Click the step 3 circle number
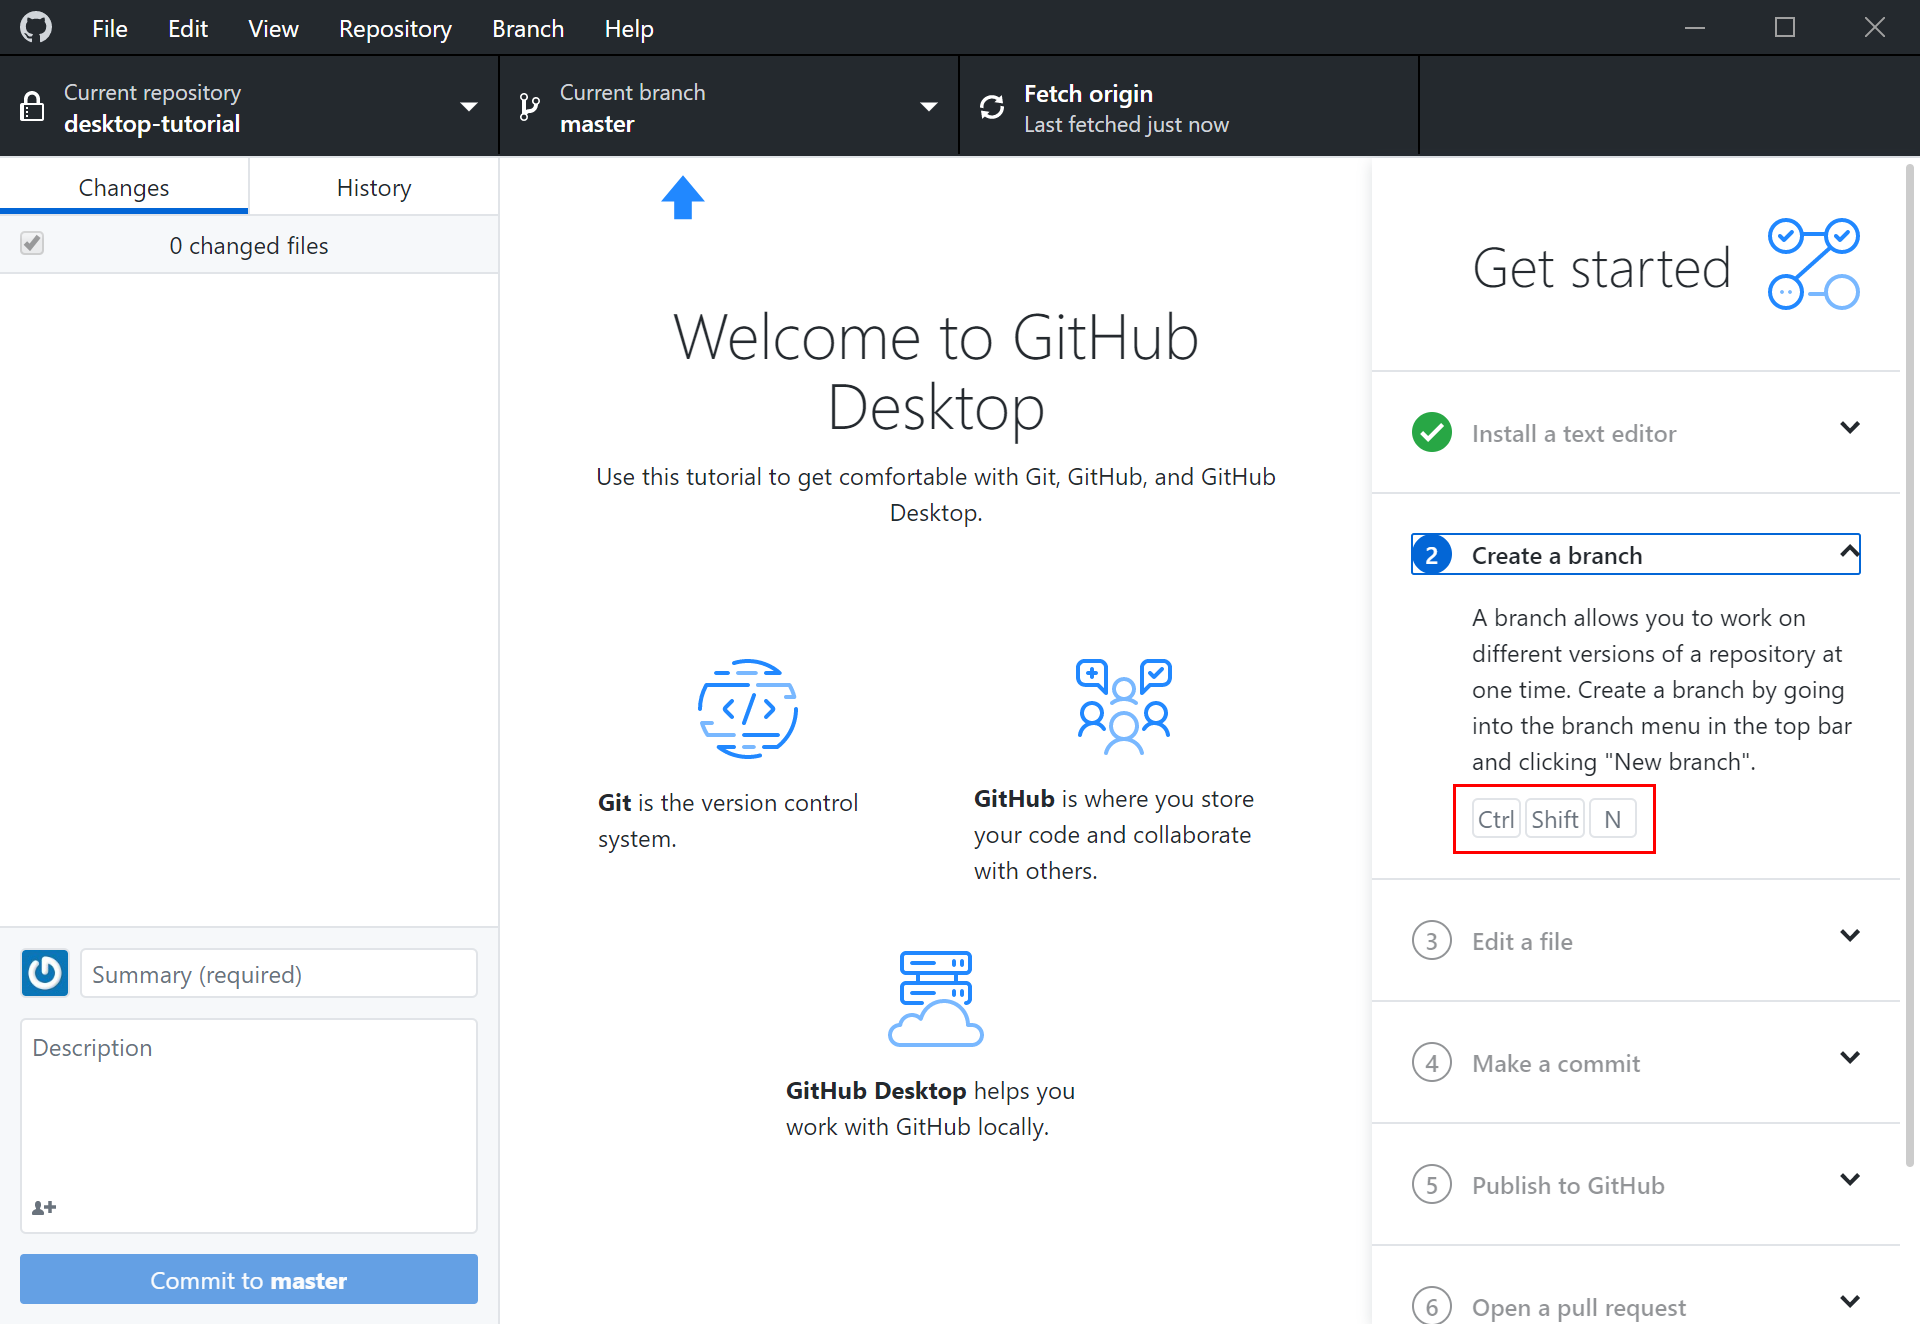 click(x=1432, y=940)
